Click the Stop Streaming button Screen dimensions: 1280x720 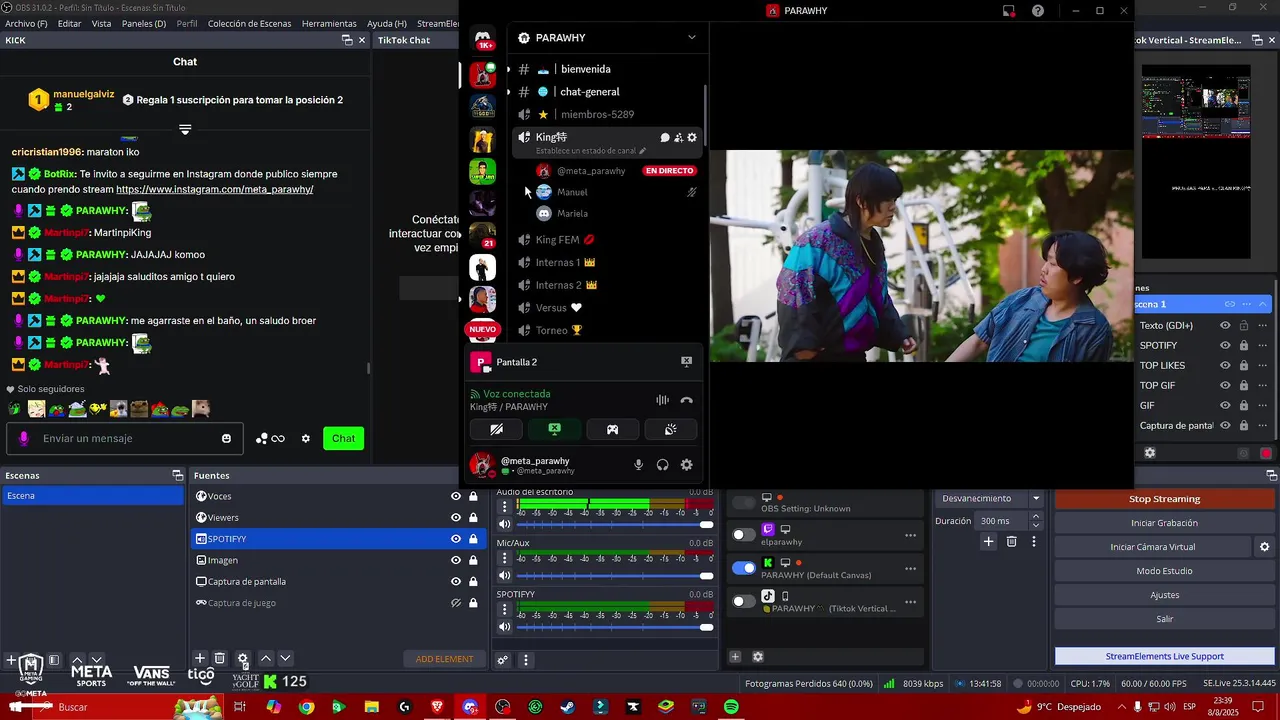pyautogui.click(x=1164, y=499)
